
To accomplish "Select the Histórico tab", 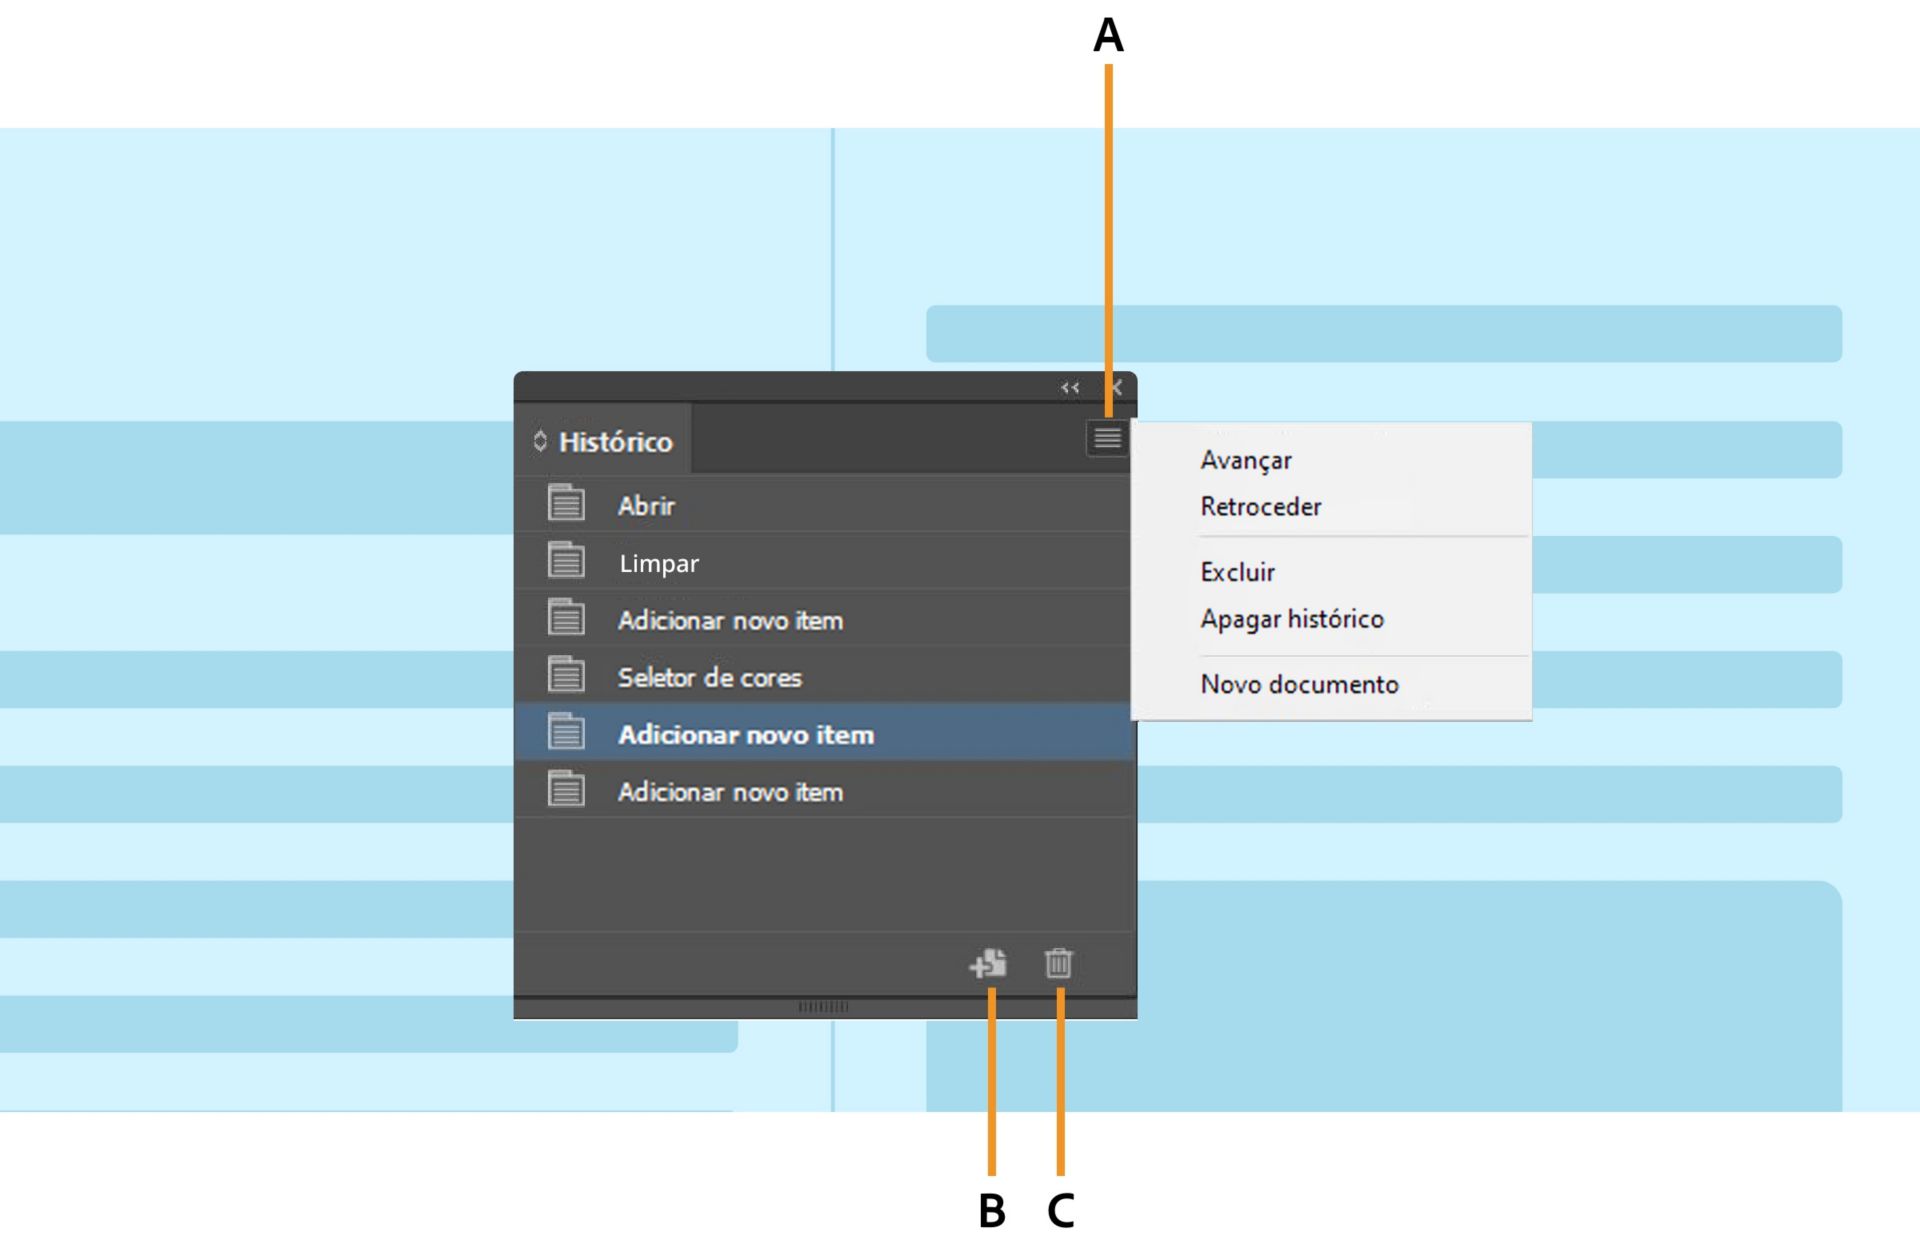I will [615, 441].
